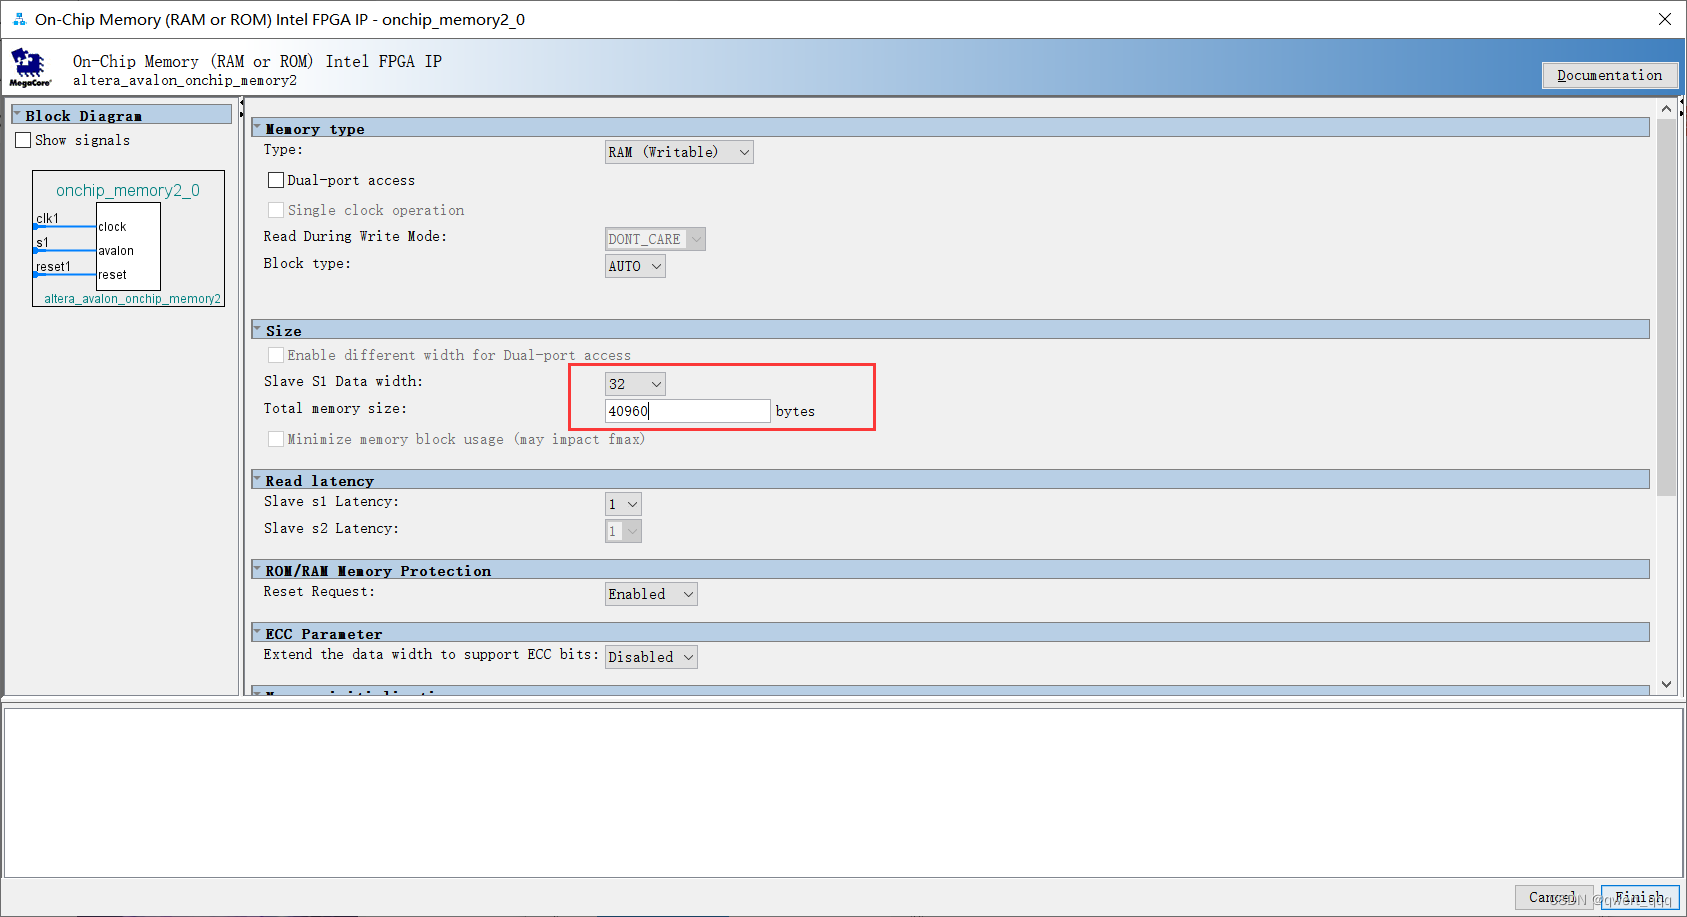1687x917 pixels.
Task: Click the Read During Write Mode label
Action: (355, 236)
